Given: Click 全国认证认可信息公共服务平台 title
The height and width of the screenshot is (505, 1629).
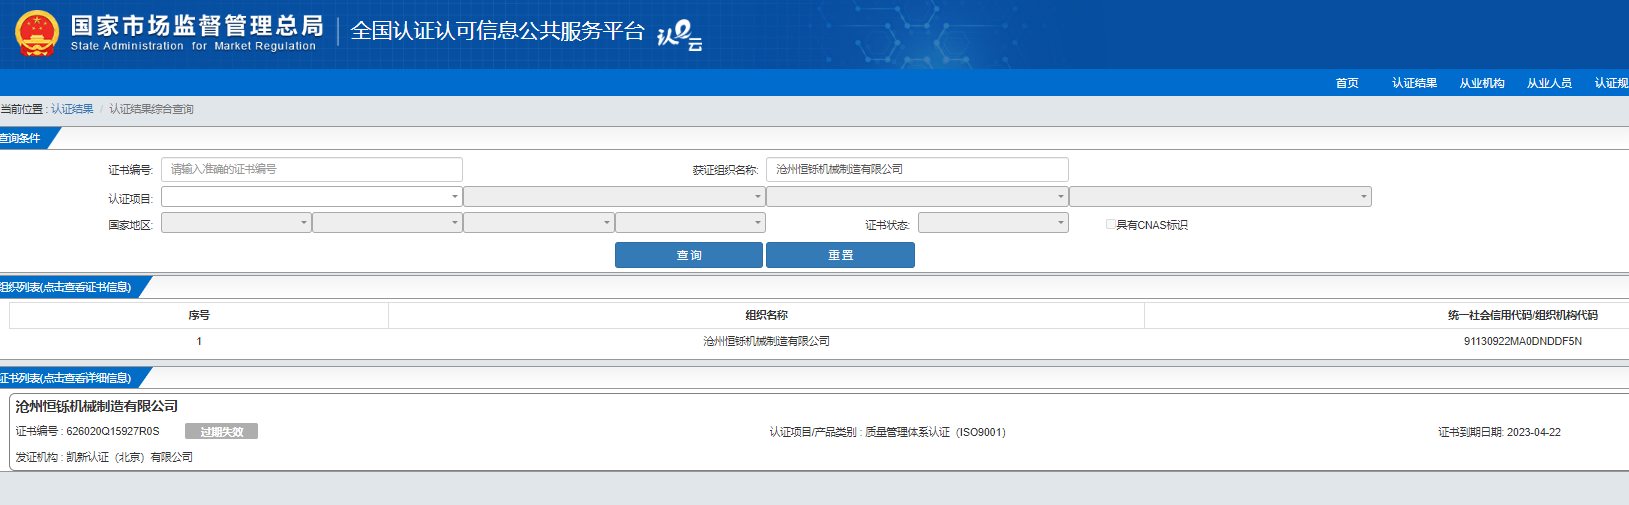Looking at the screenshot, I should 498,31.
